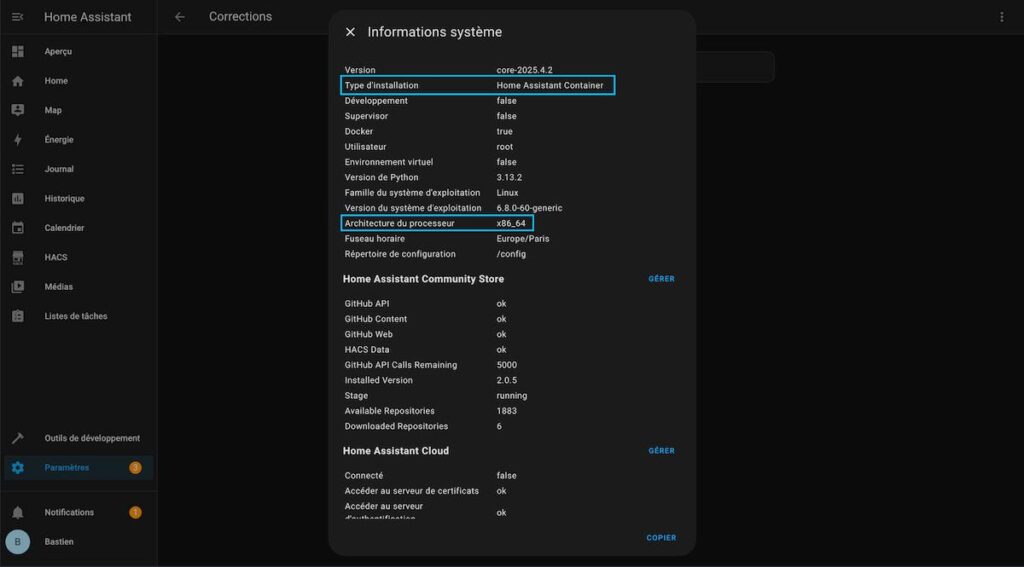Click the Informations système dialog title

pyautogui.click(x=434, y=32)
